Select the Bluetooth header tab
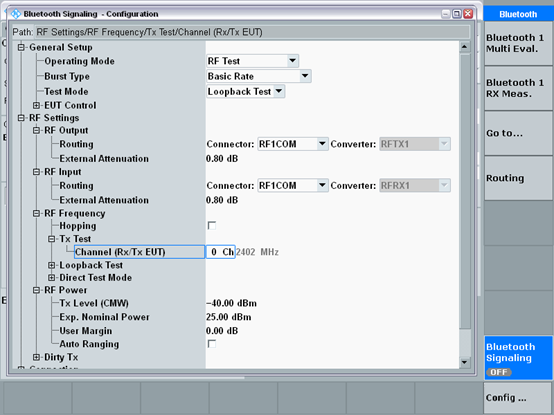This screenshot has width=554, height=415. [x=518, y=14]
